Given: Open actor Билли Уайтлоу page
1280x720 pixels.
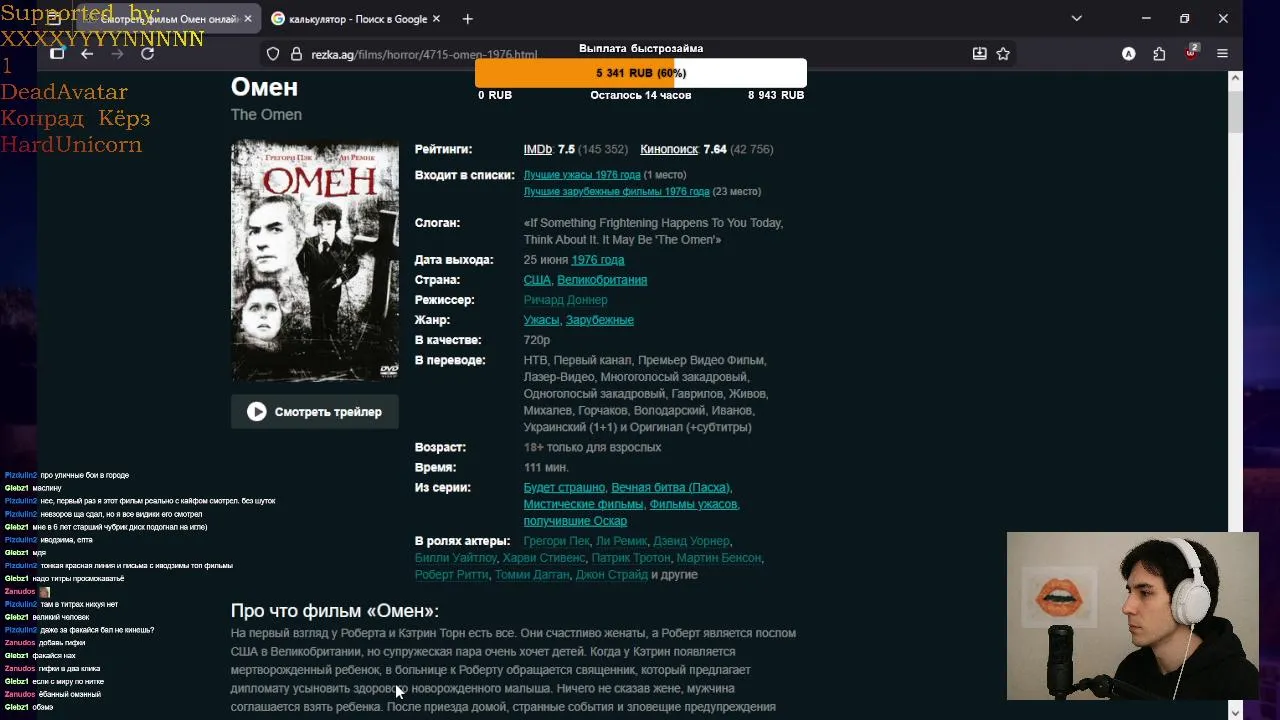Looking at the screenshot, I should 456,558.
